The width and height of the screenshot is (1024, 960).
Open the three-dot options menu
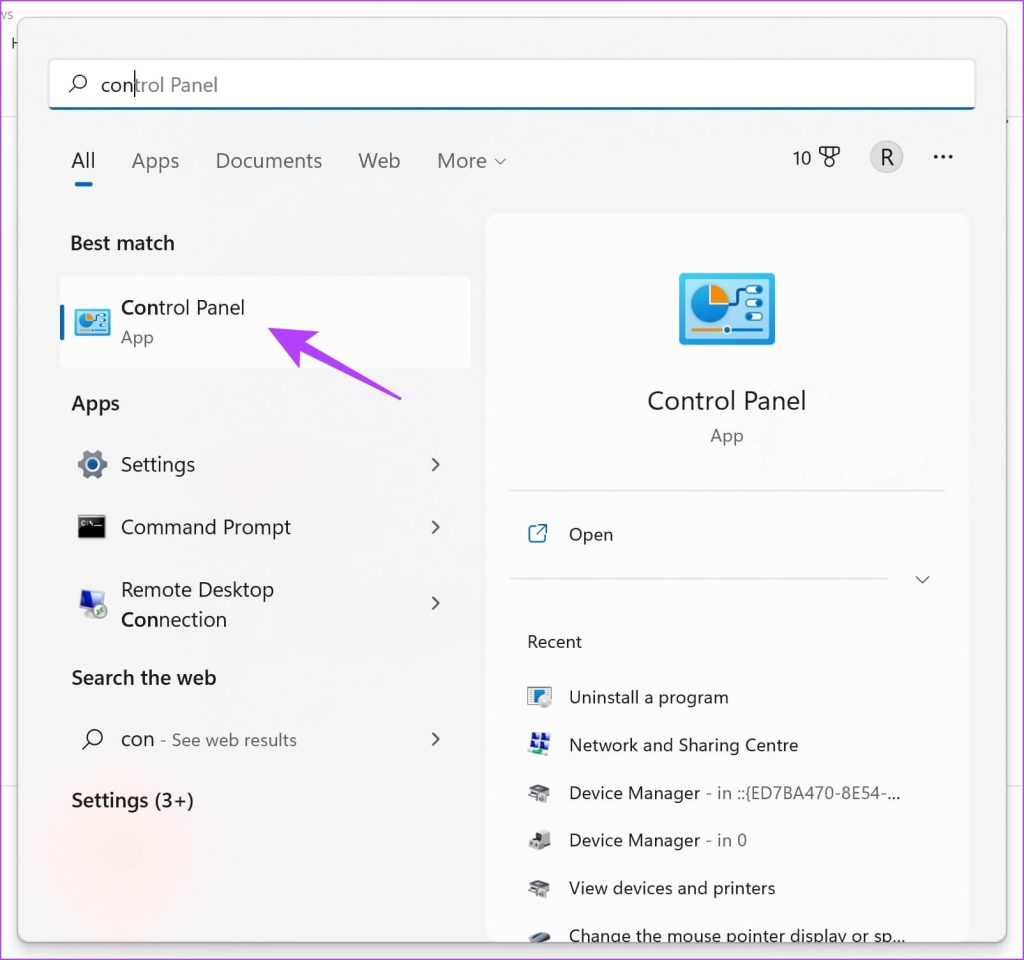pos(943,158)
